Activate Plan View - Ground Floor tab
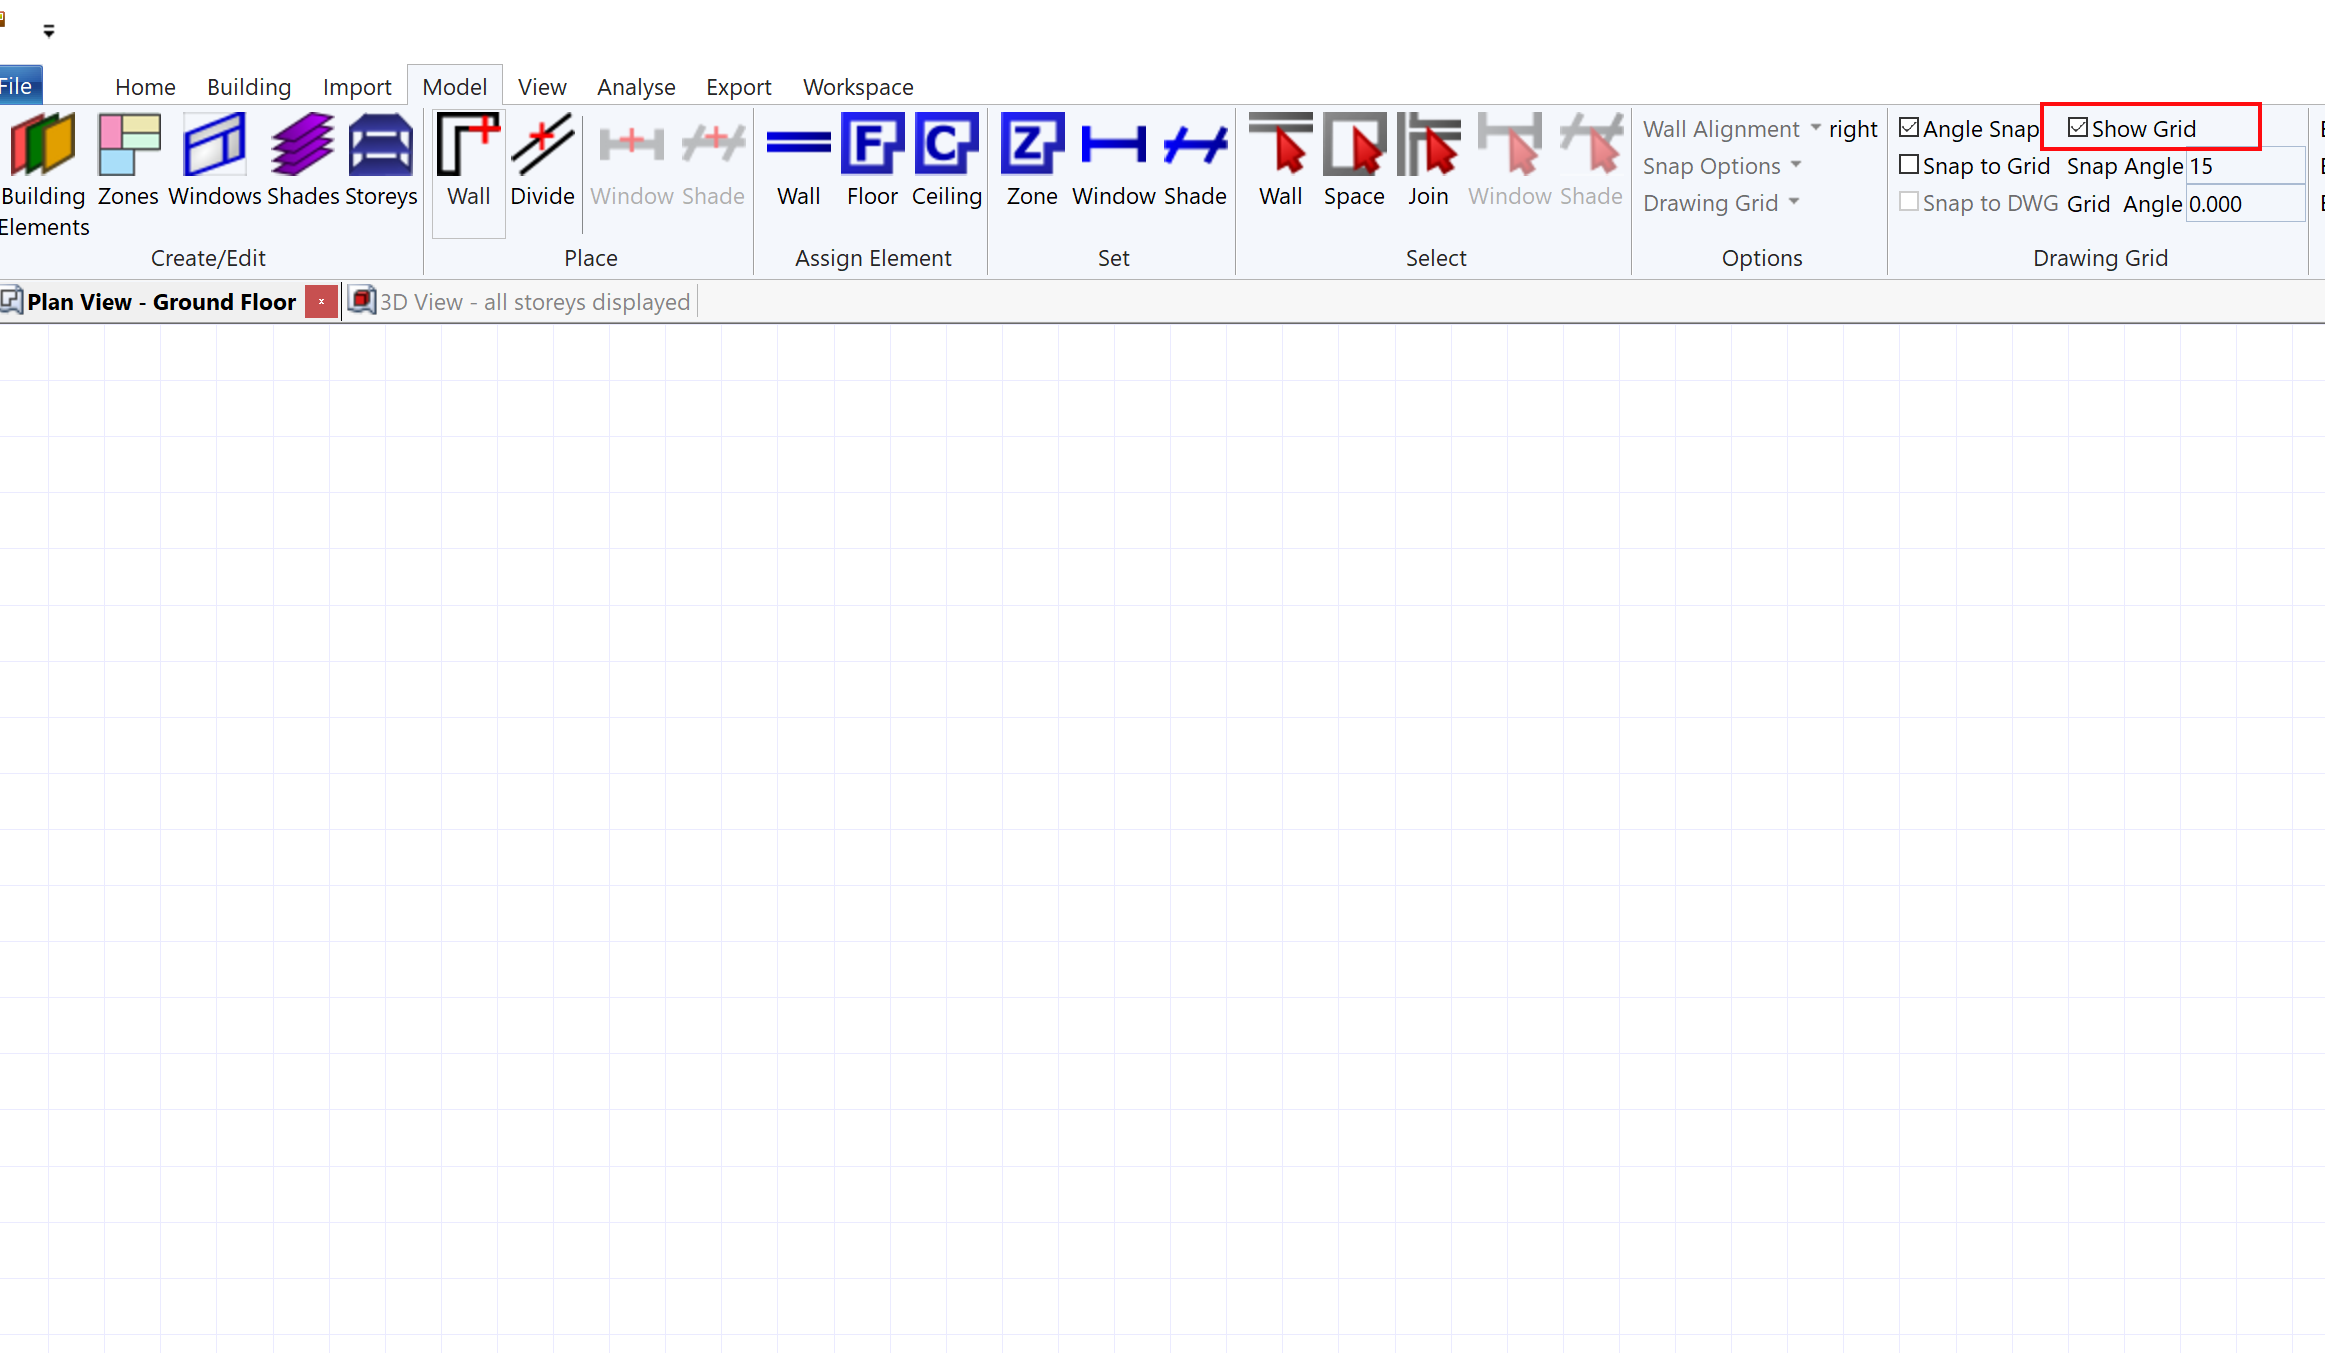 [x=161, y=302]
